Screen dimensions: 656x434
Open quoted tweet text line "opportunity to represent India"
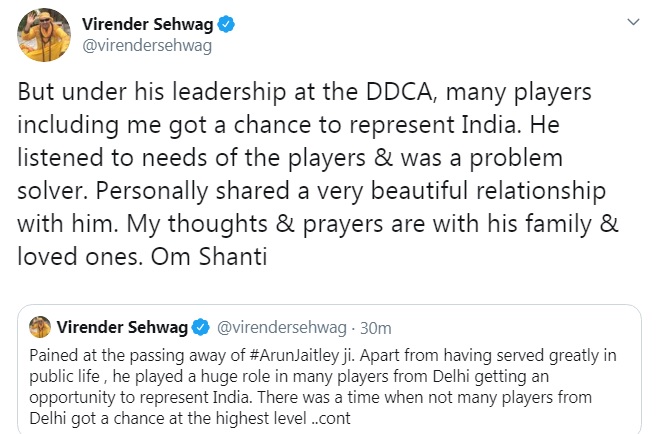pyautogui.click(x=141, y=397)
